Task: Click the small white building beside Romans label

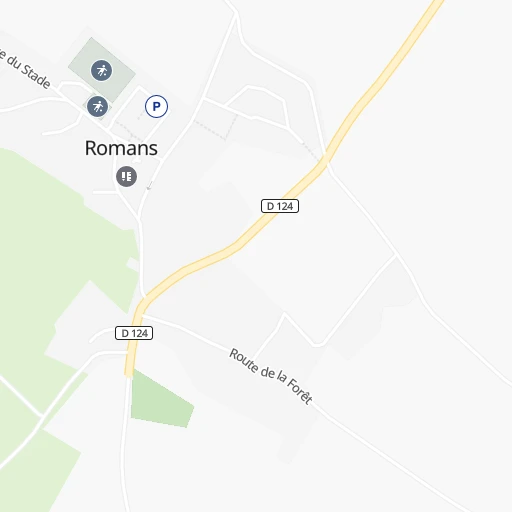Action: click(x=136, y=161)
